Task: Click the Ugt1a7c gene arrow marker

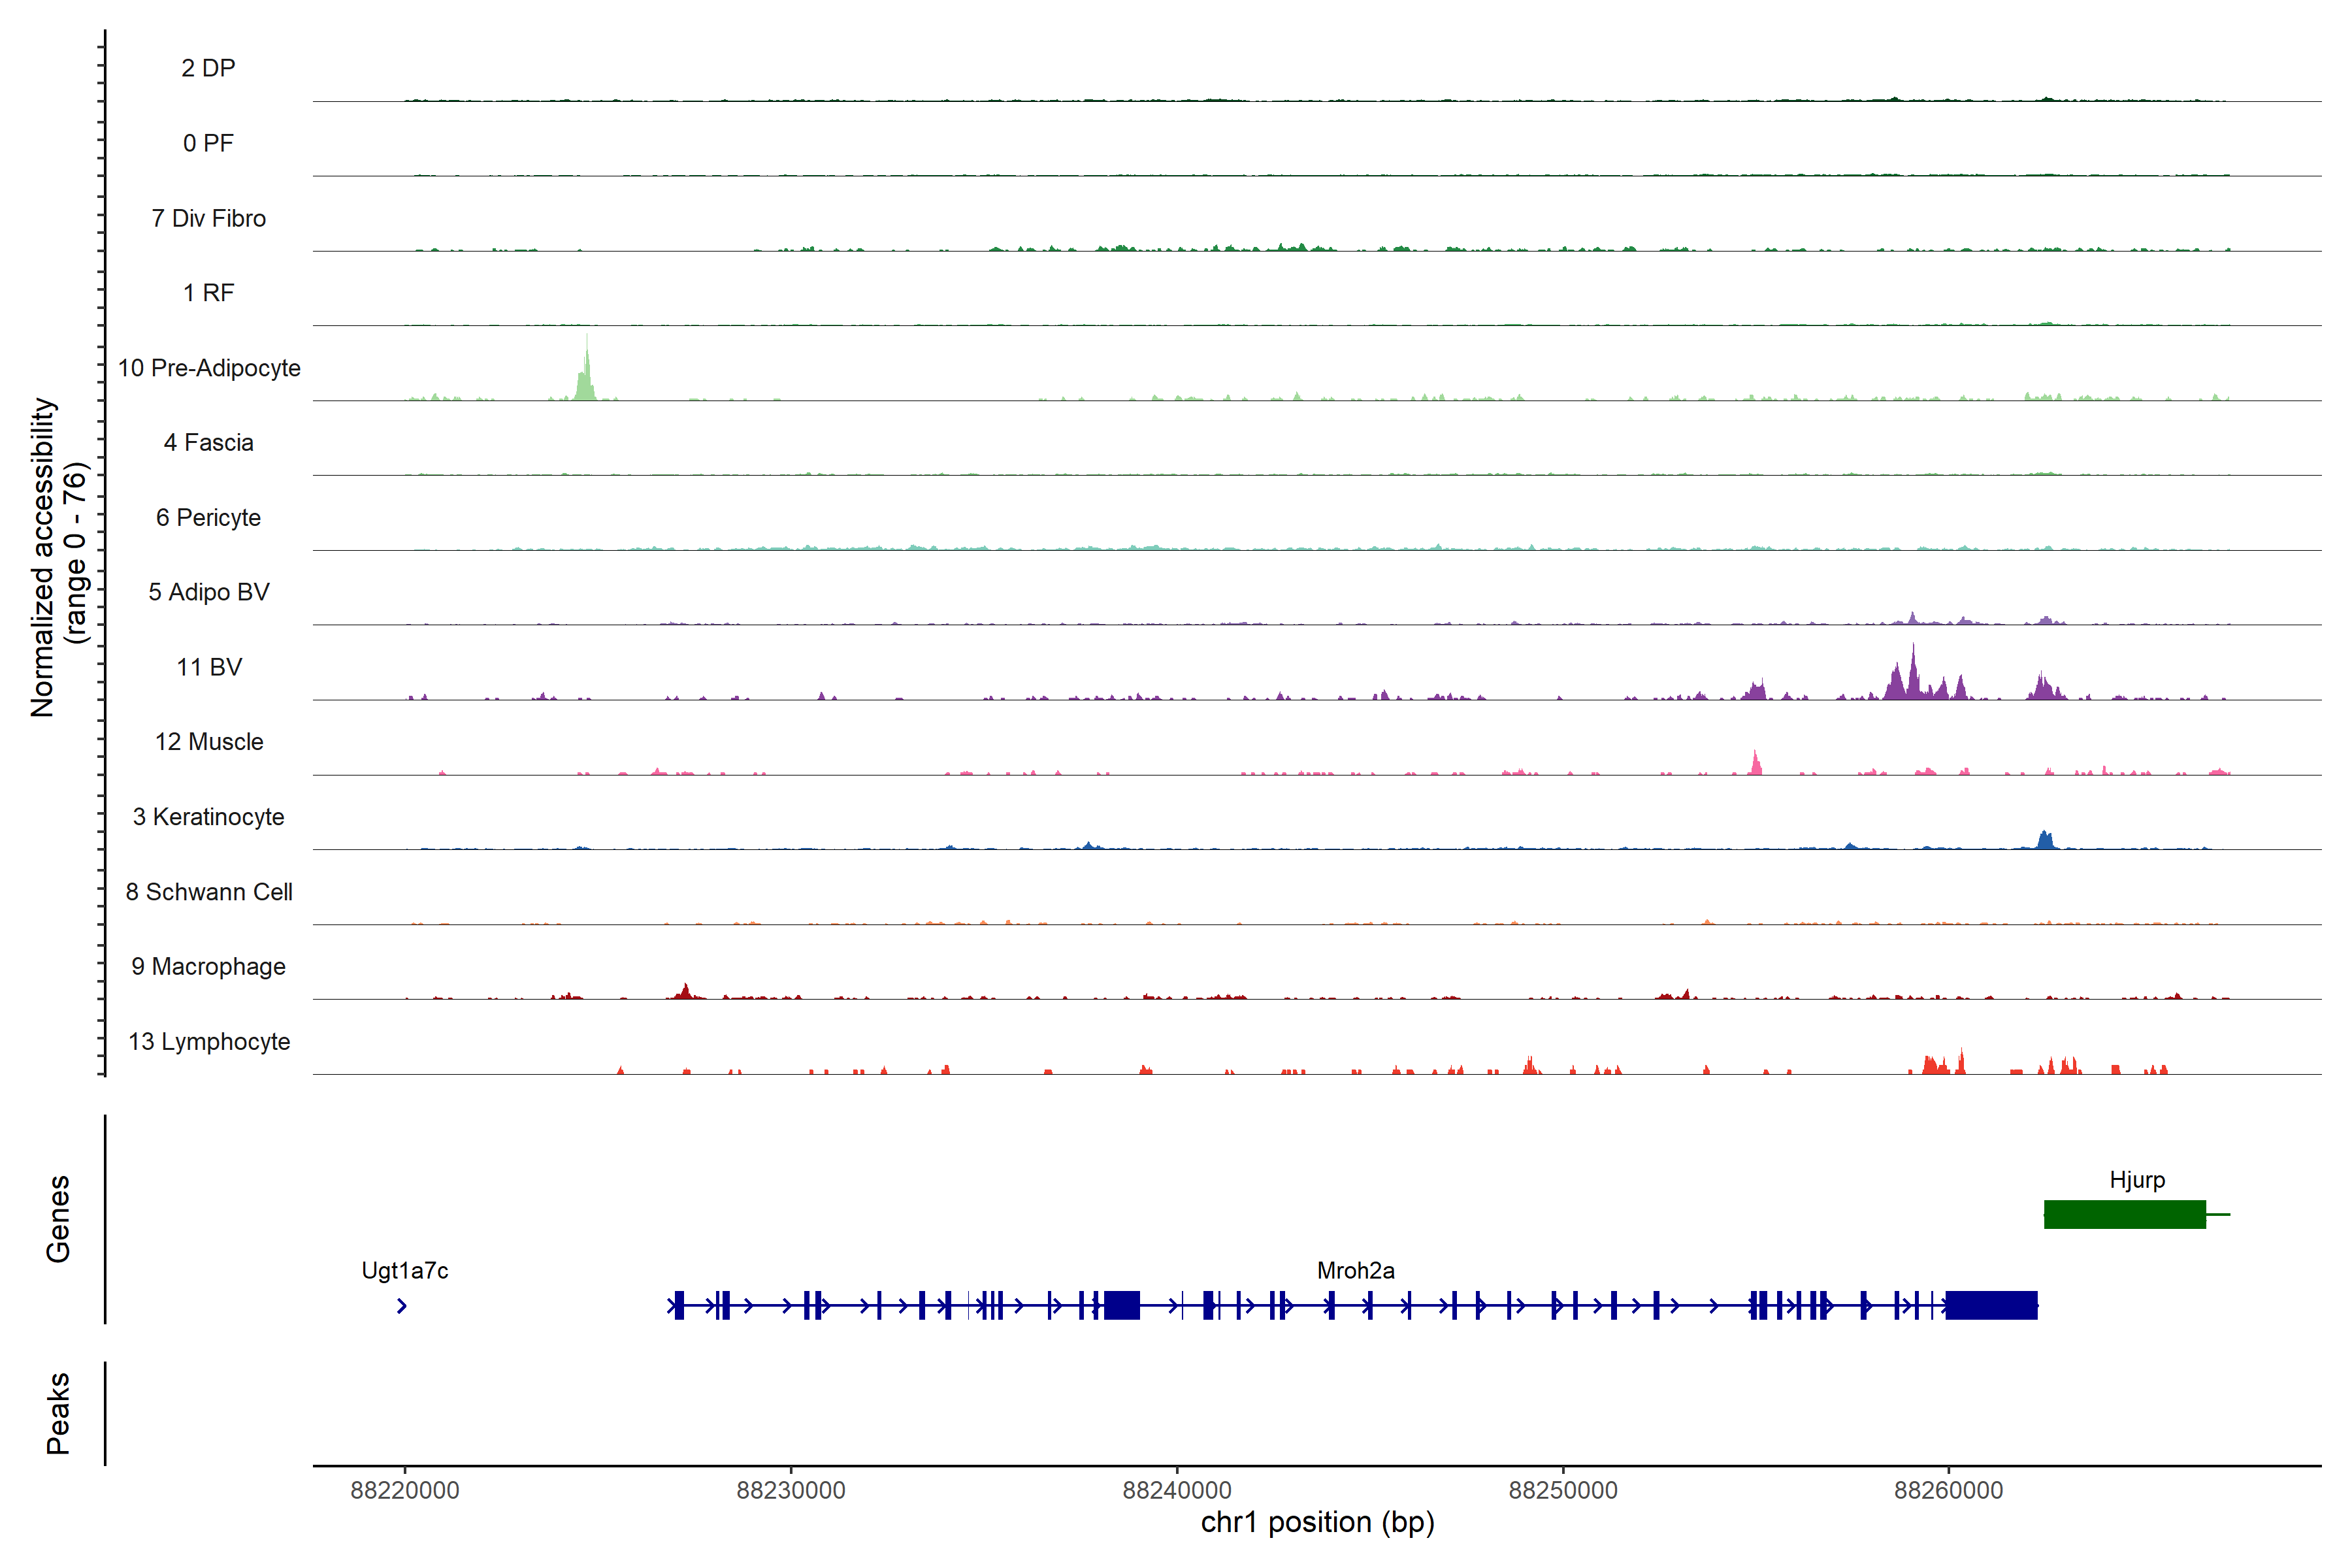Action: pyautogui.click(x=402, y=1306)
